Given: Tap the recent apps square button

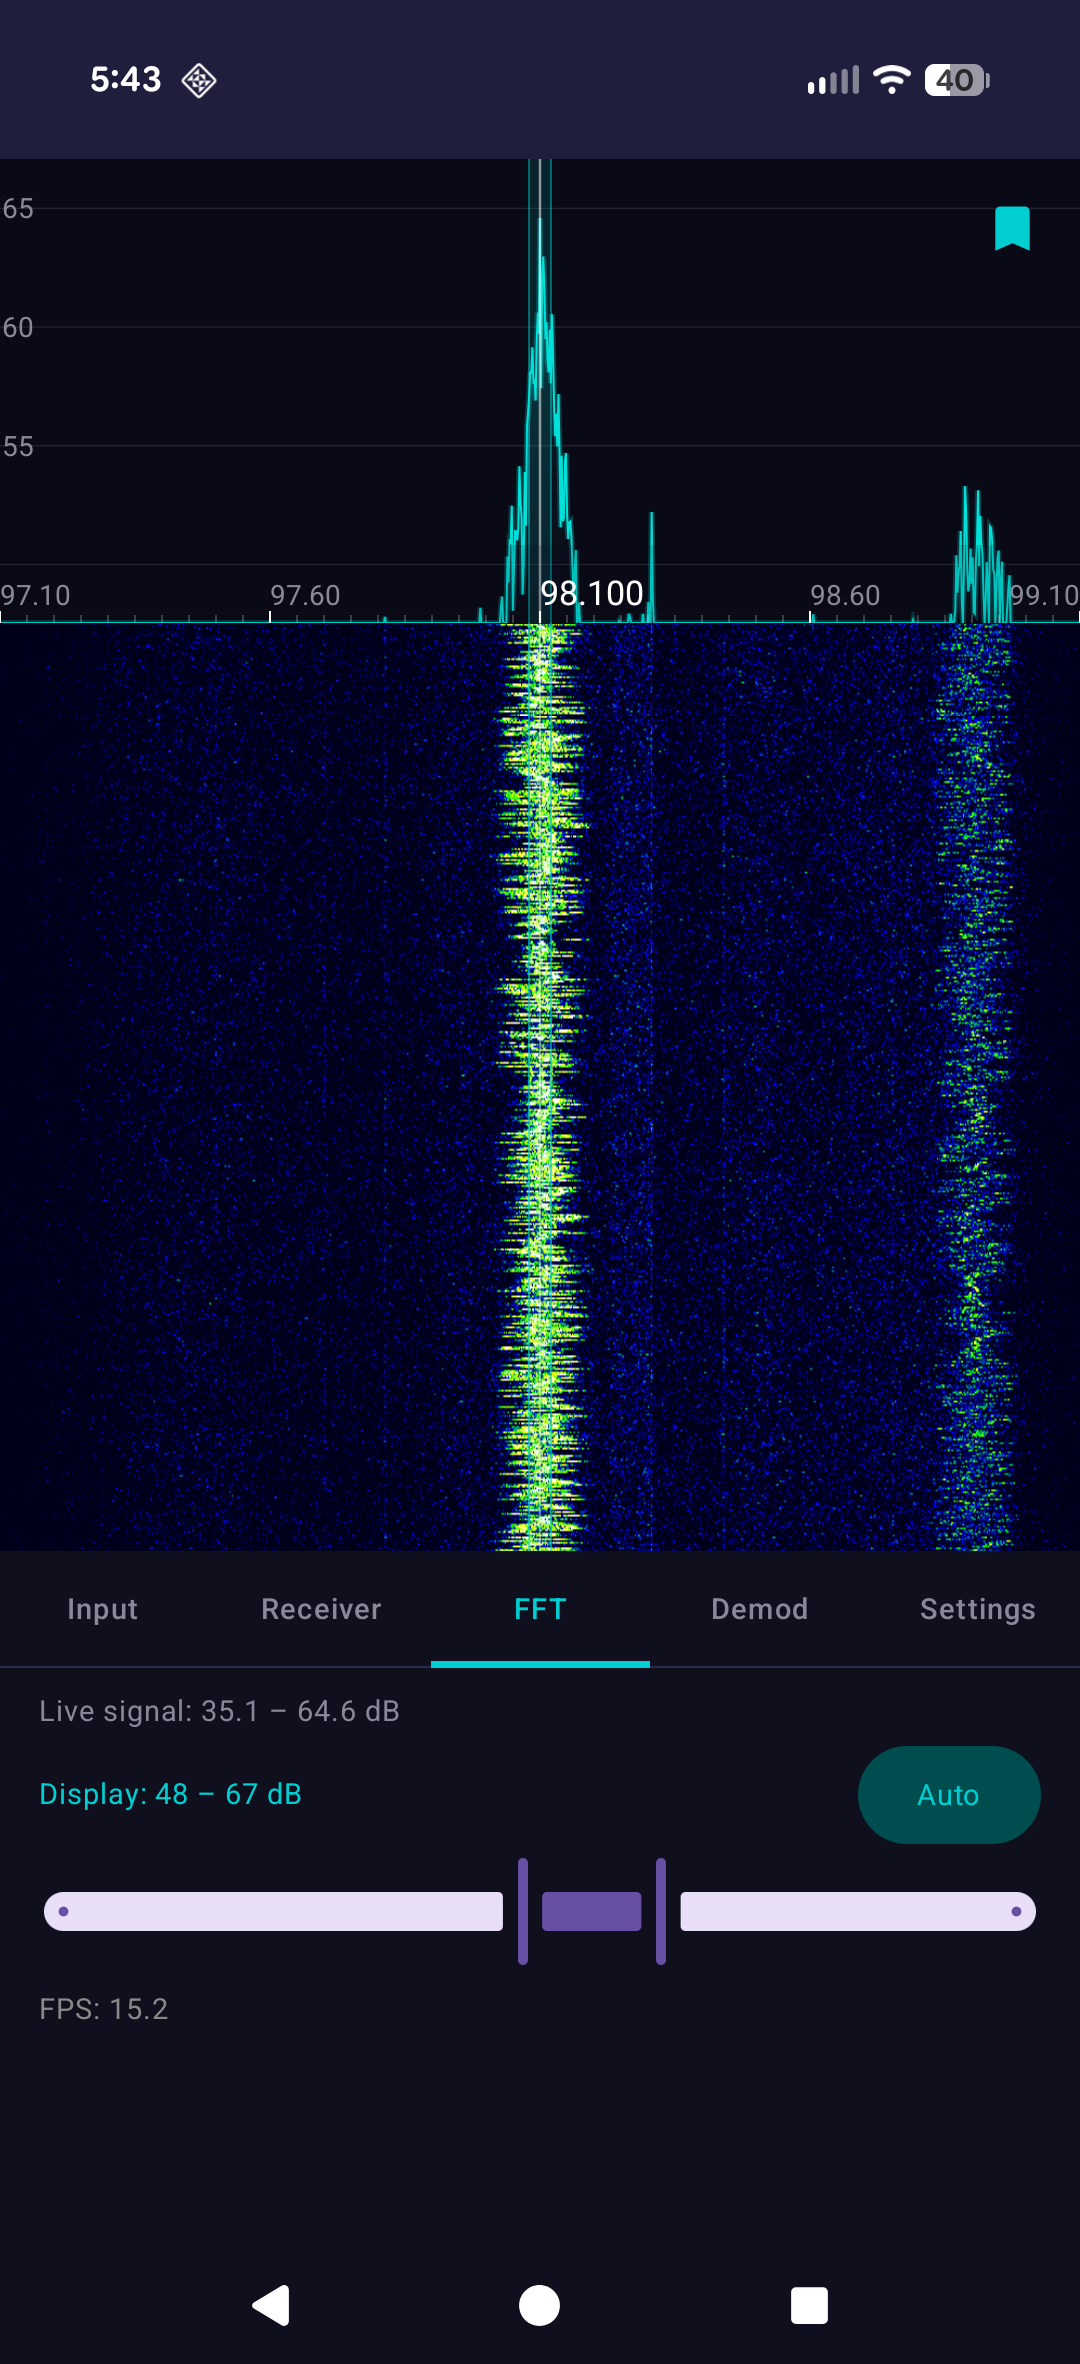Looking at the screenshot, I should click(x=809, y=2305).
